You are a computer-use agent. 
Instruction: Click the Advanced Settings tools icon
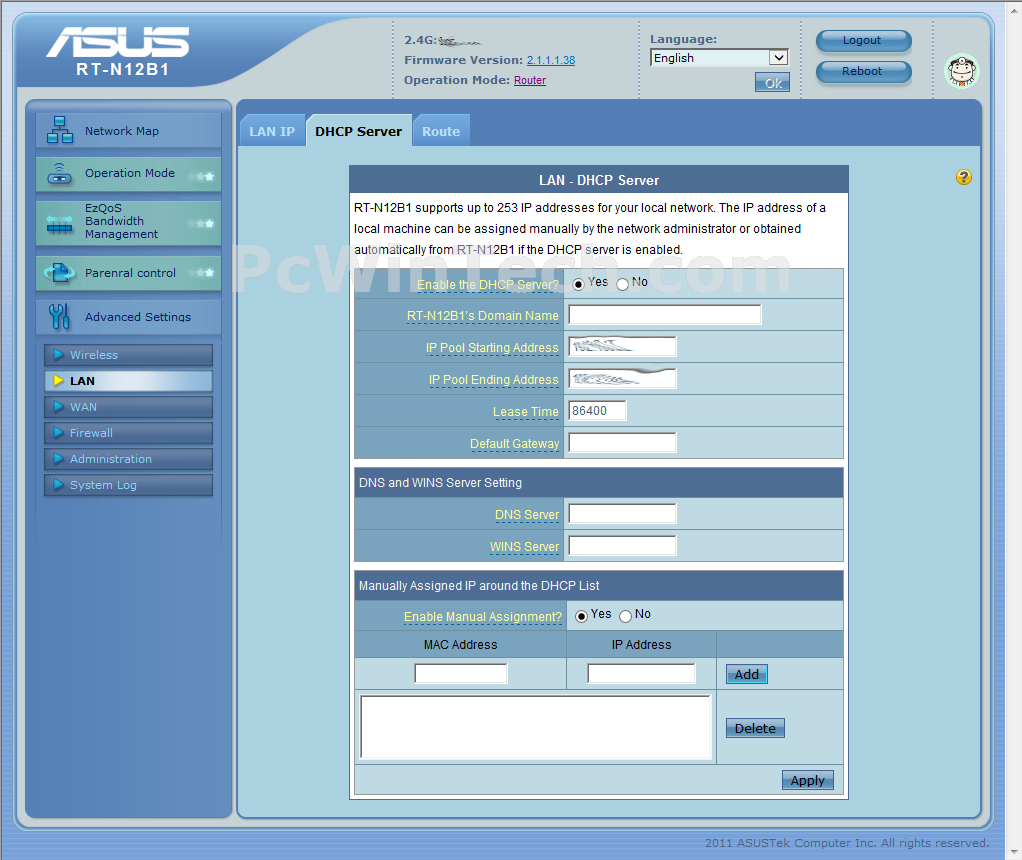[x=59, y=316]
